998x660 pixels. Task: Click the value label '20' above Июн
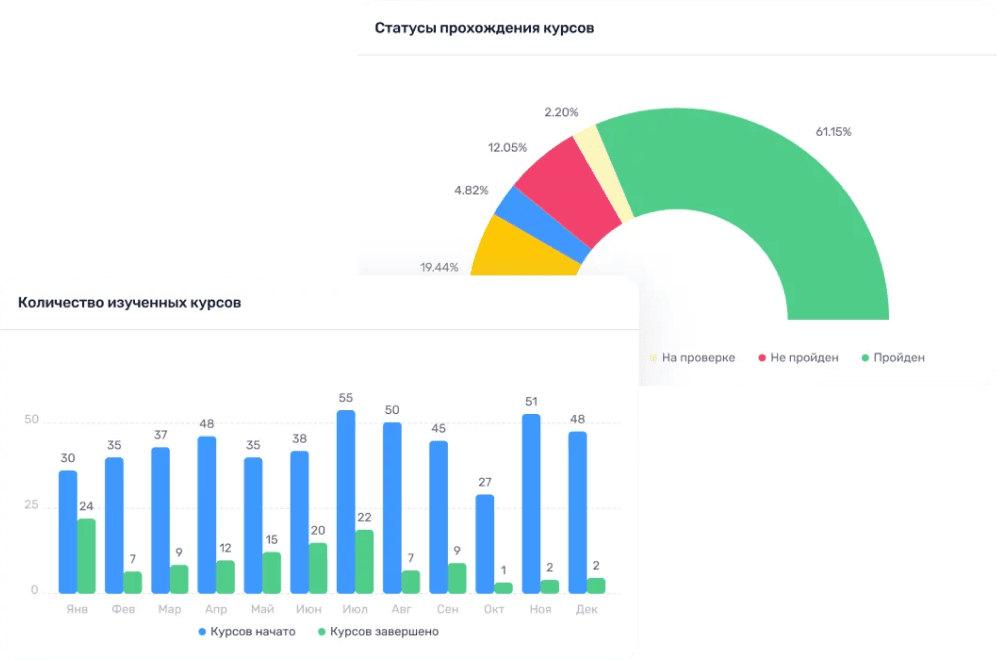tap(318, 531)
